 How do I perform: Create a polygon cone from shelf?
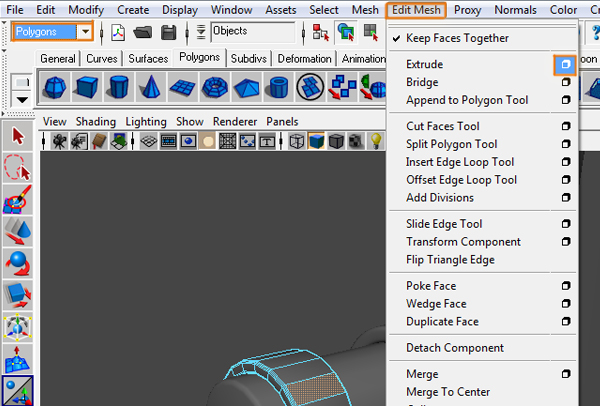pyautogui.click(x=151, y=87)
